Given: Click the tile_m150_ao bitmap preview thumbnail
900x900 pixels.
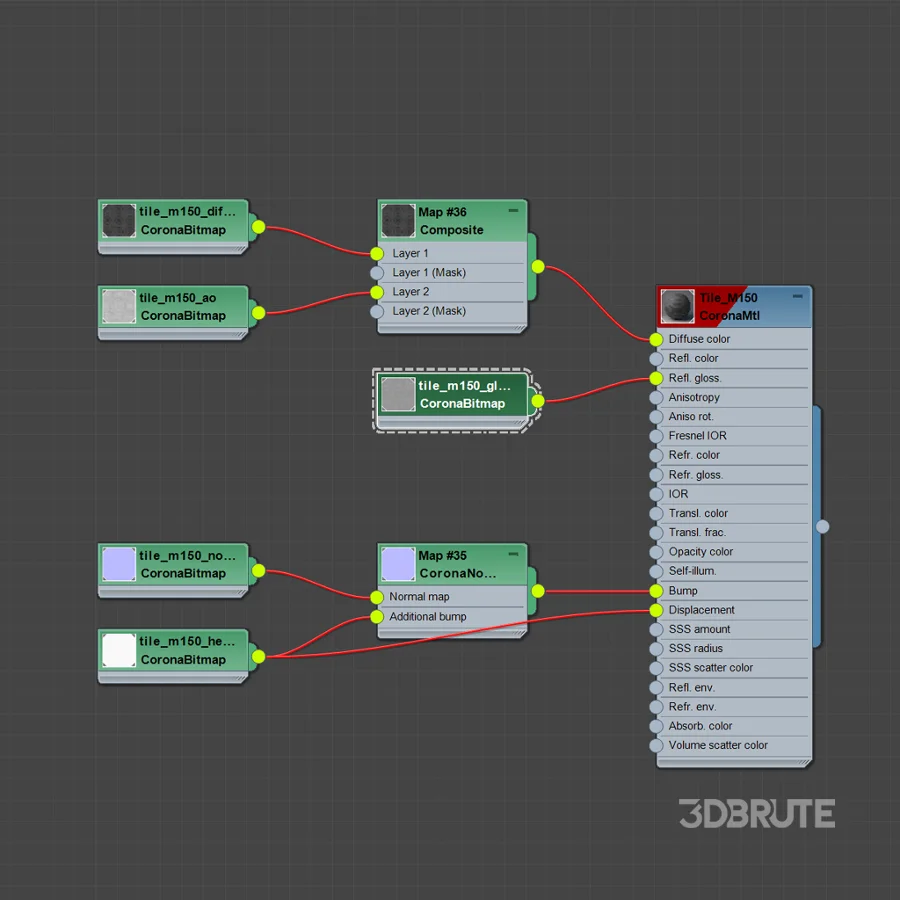Looking at the screenshot, I should point(119,307).
